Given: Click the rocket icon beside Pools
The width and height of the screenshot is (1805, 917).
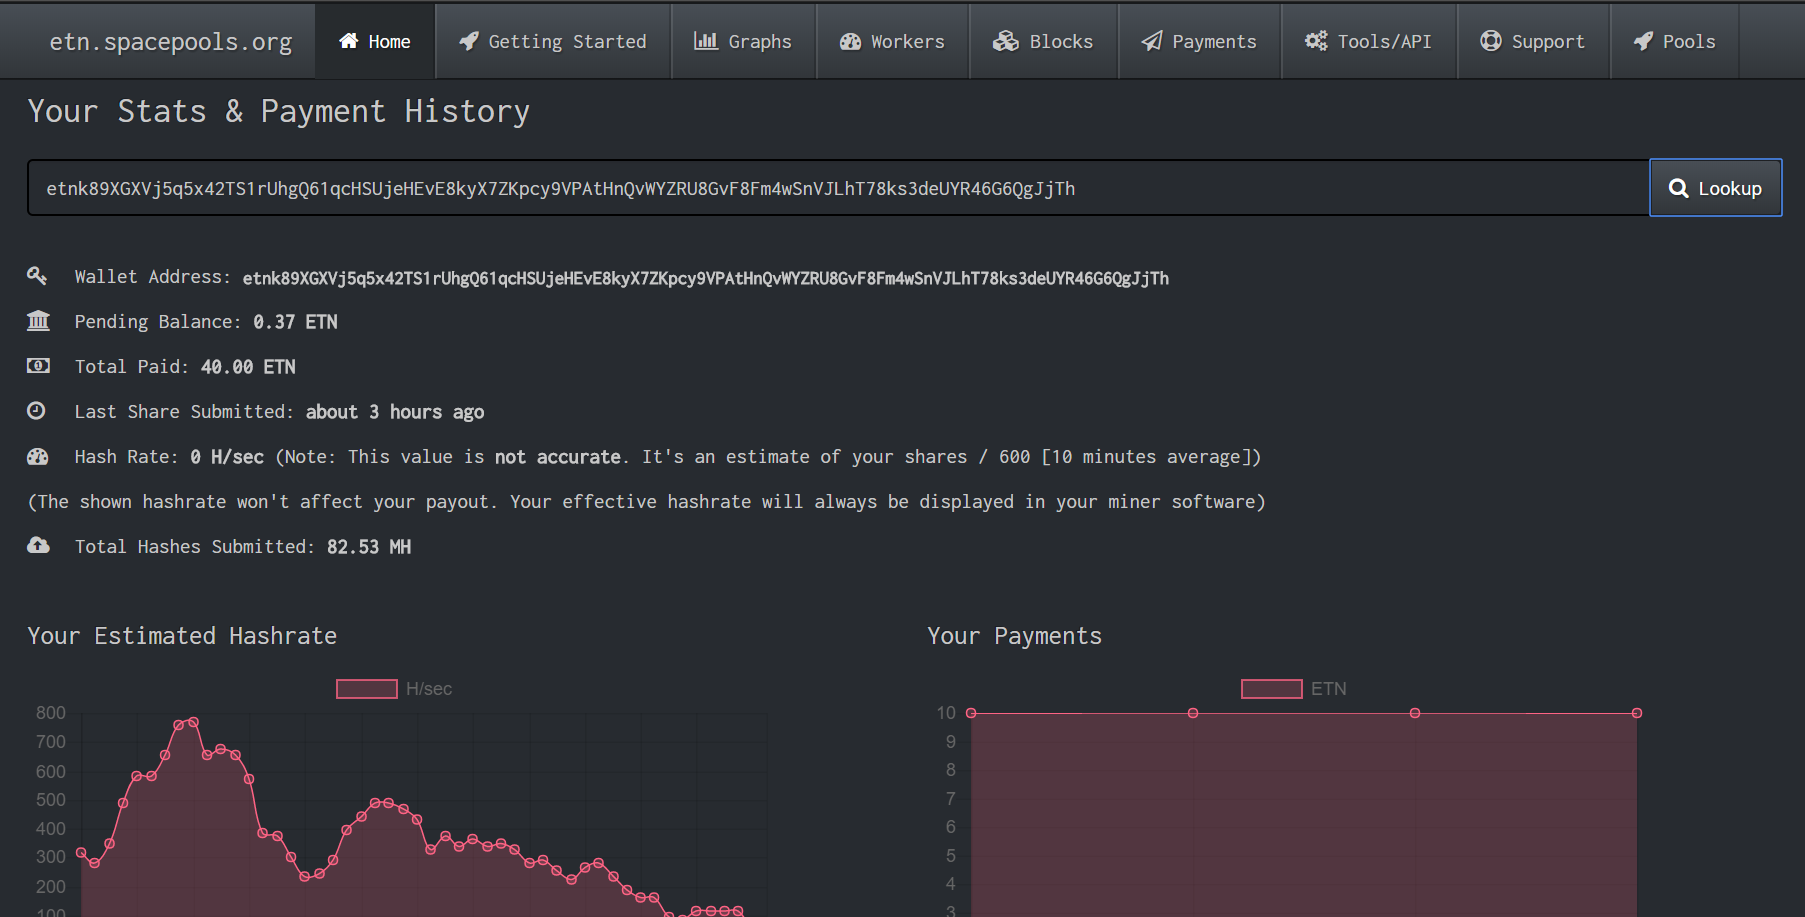Looking at the screenshot, I should [1643, 41].
